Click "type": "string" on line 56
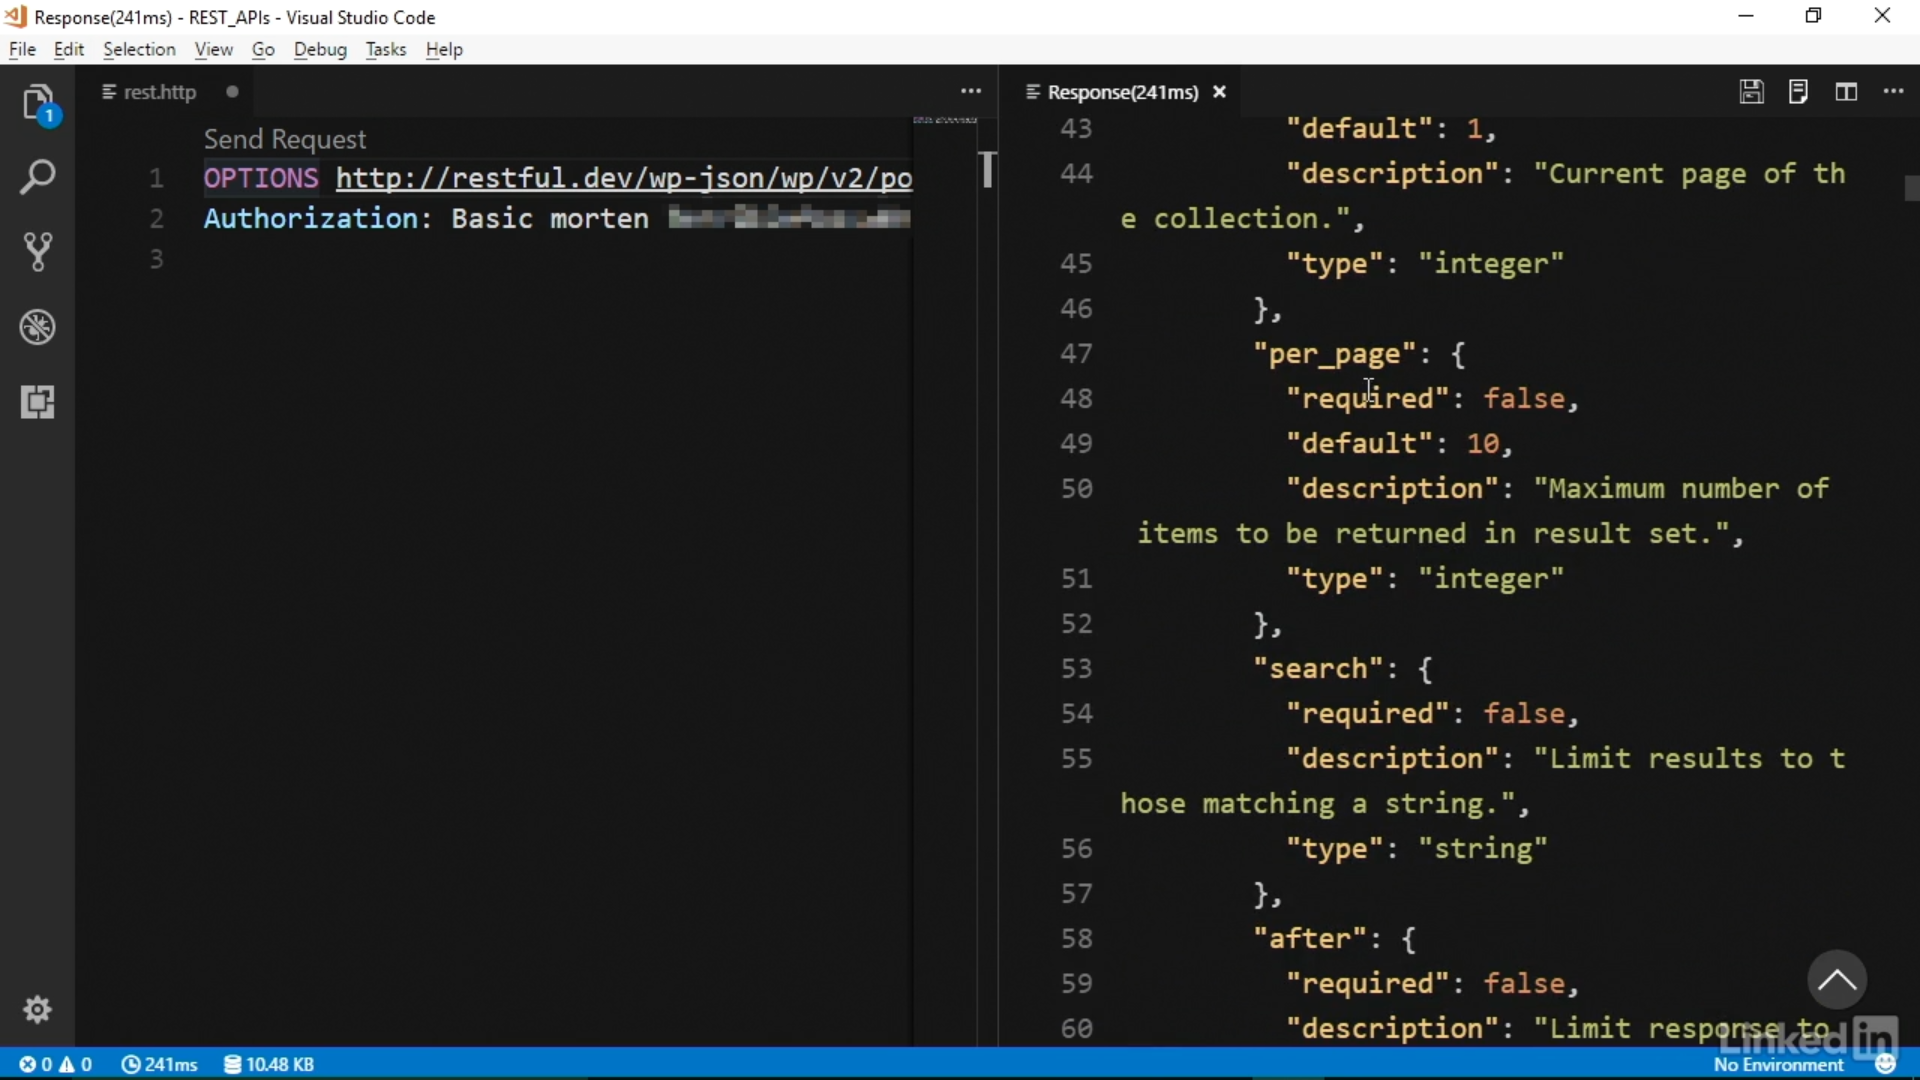Screen dimensions: 1920x1080 point(1416,848)
